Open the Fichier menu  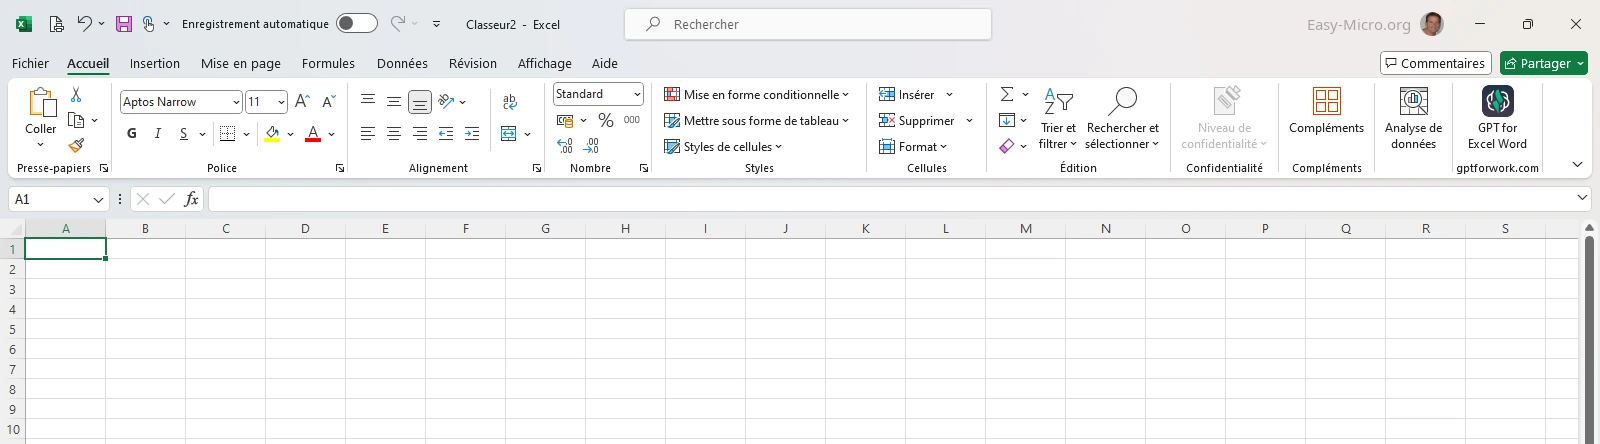30,63
